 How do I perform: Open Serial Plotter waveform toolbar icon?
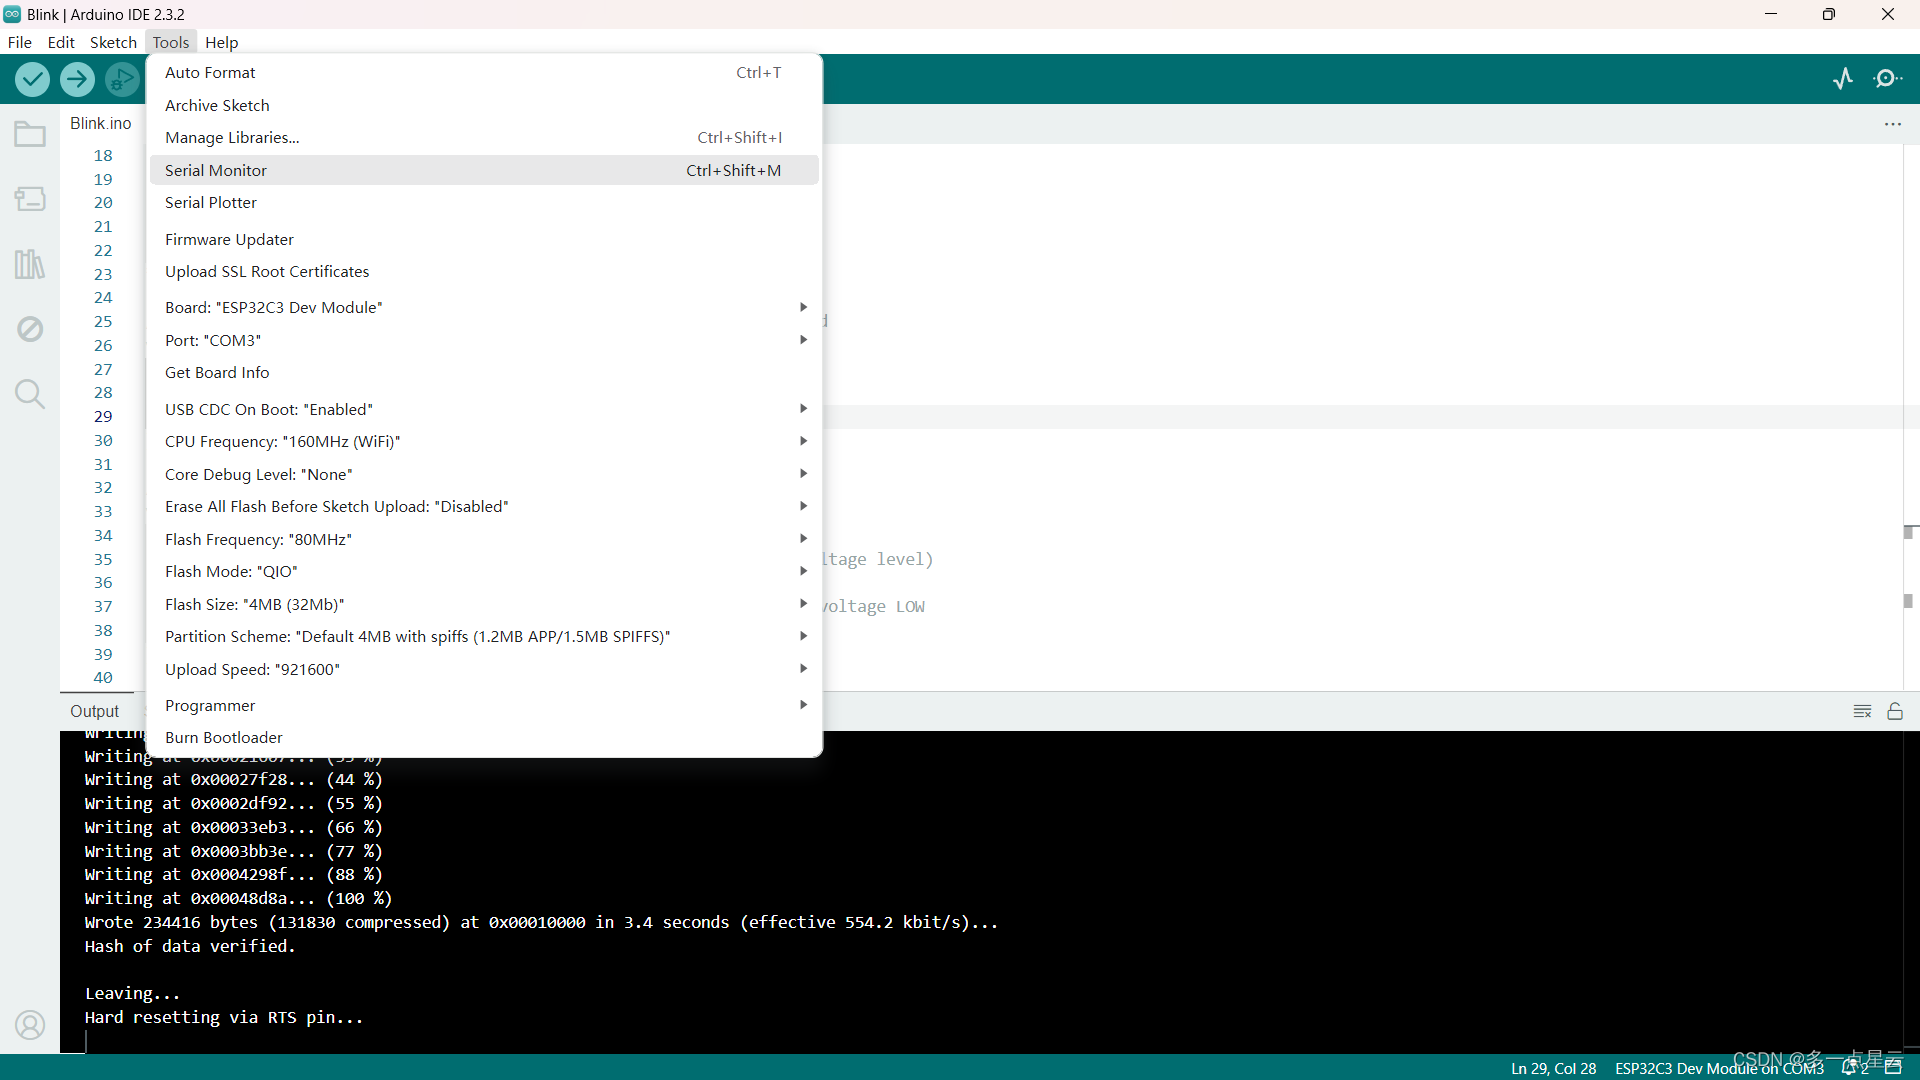[x=1843, y=79]
